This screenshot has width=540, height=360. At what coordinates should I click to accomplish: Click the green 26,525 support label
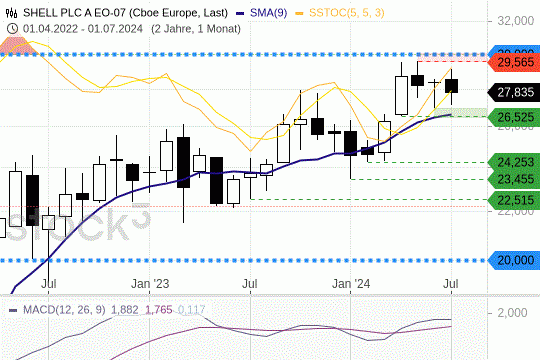(514, 117)
